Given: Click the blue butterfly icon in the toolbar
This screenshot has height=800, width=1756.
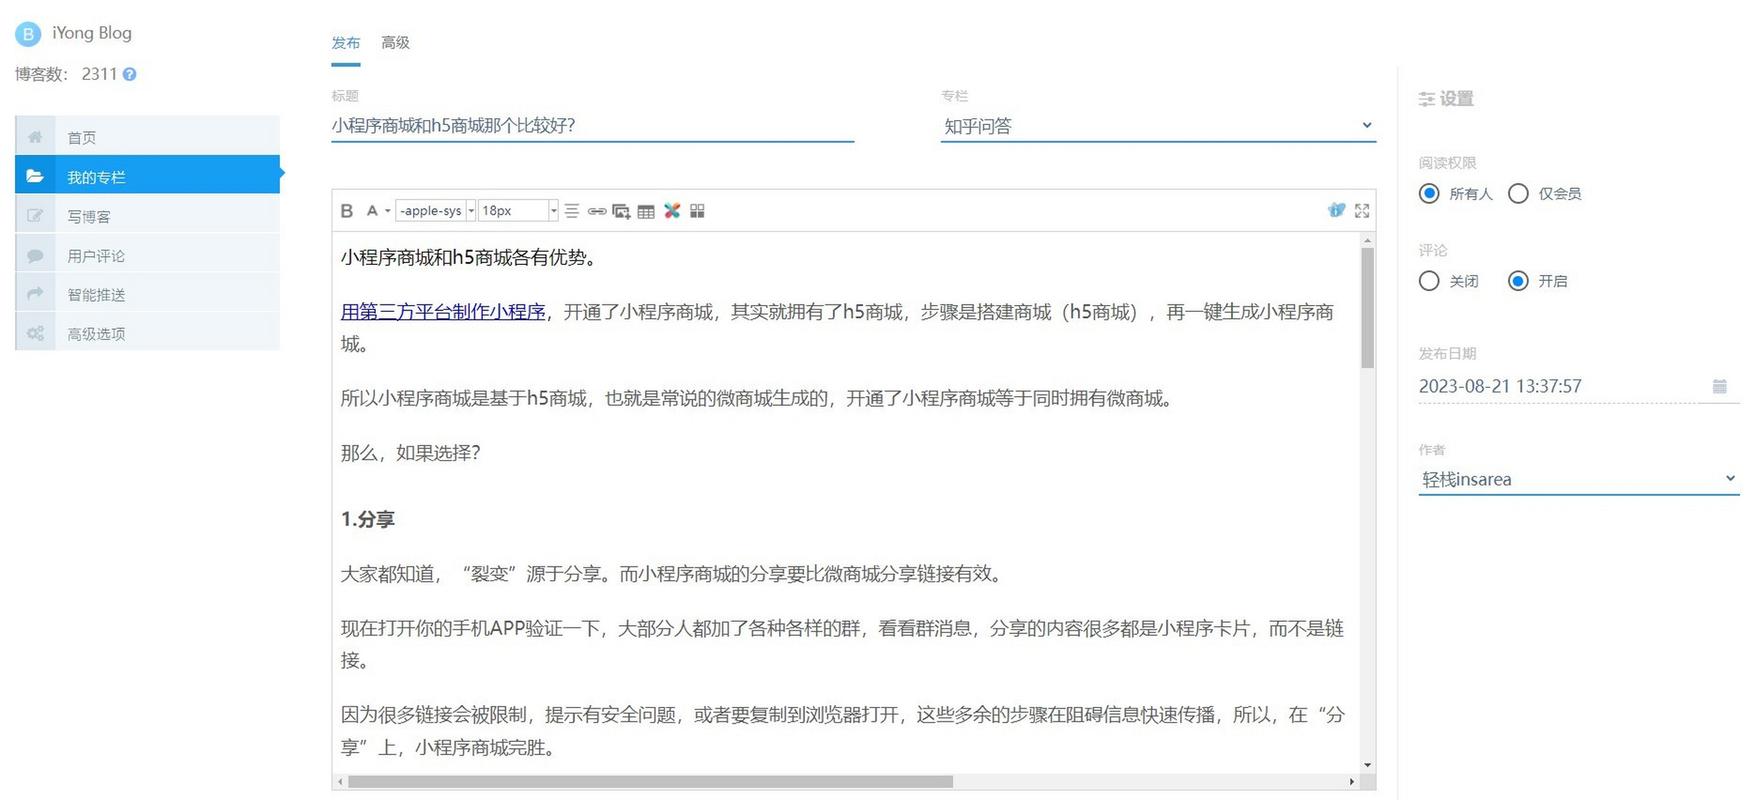Looking at the screenshot, I should (x=1336, y=210).
